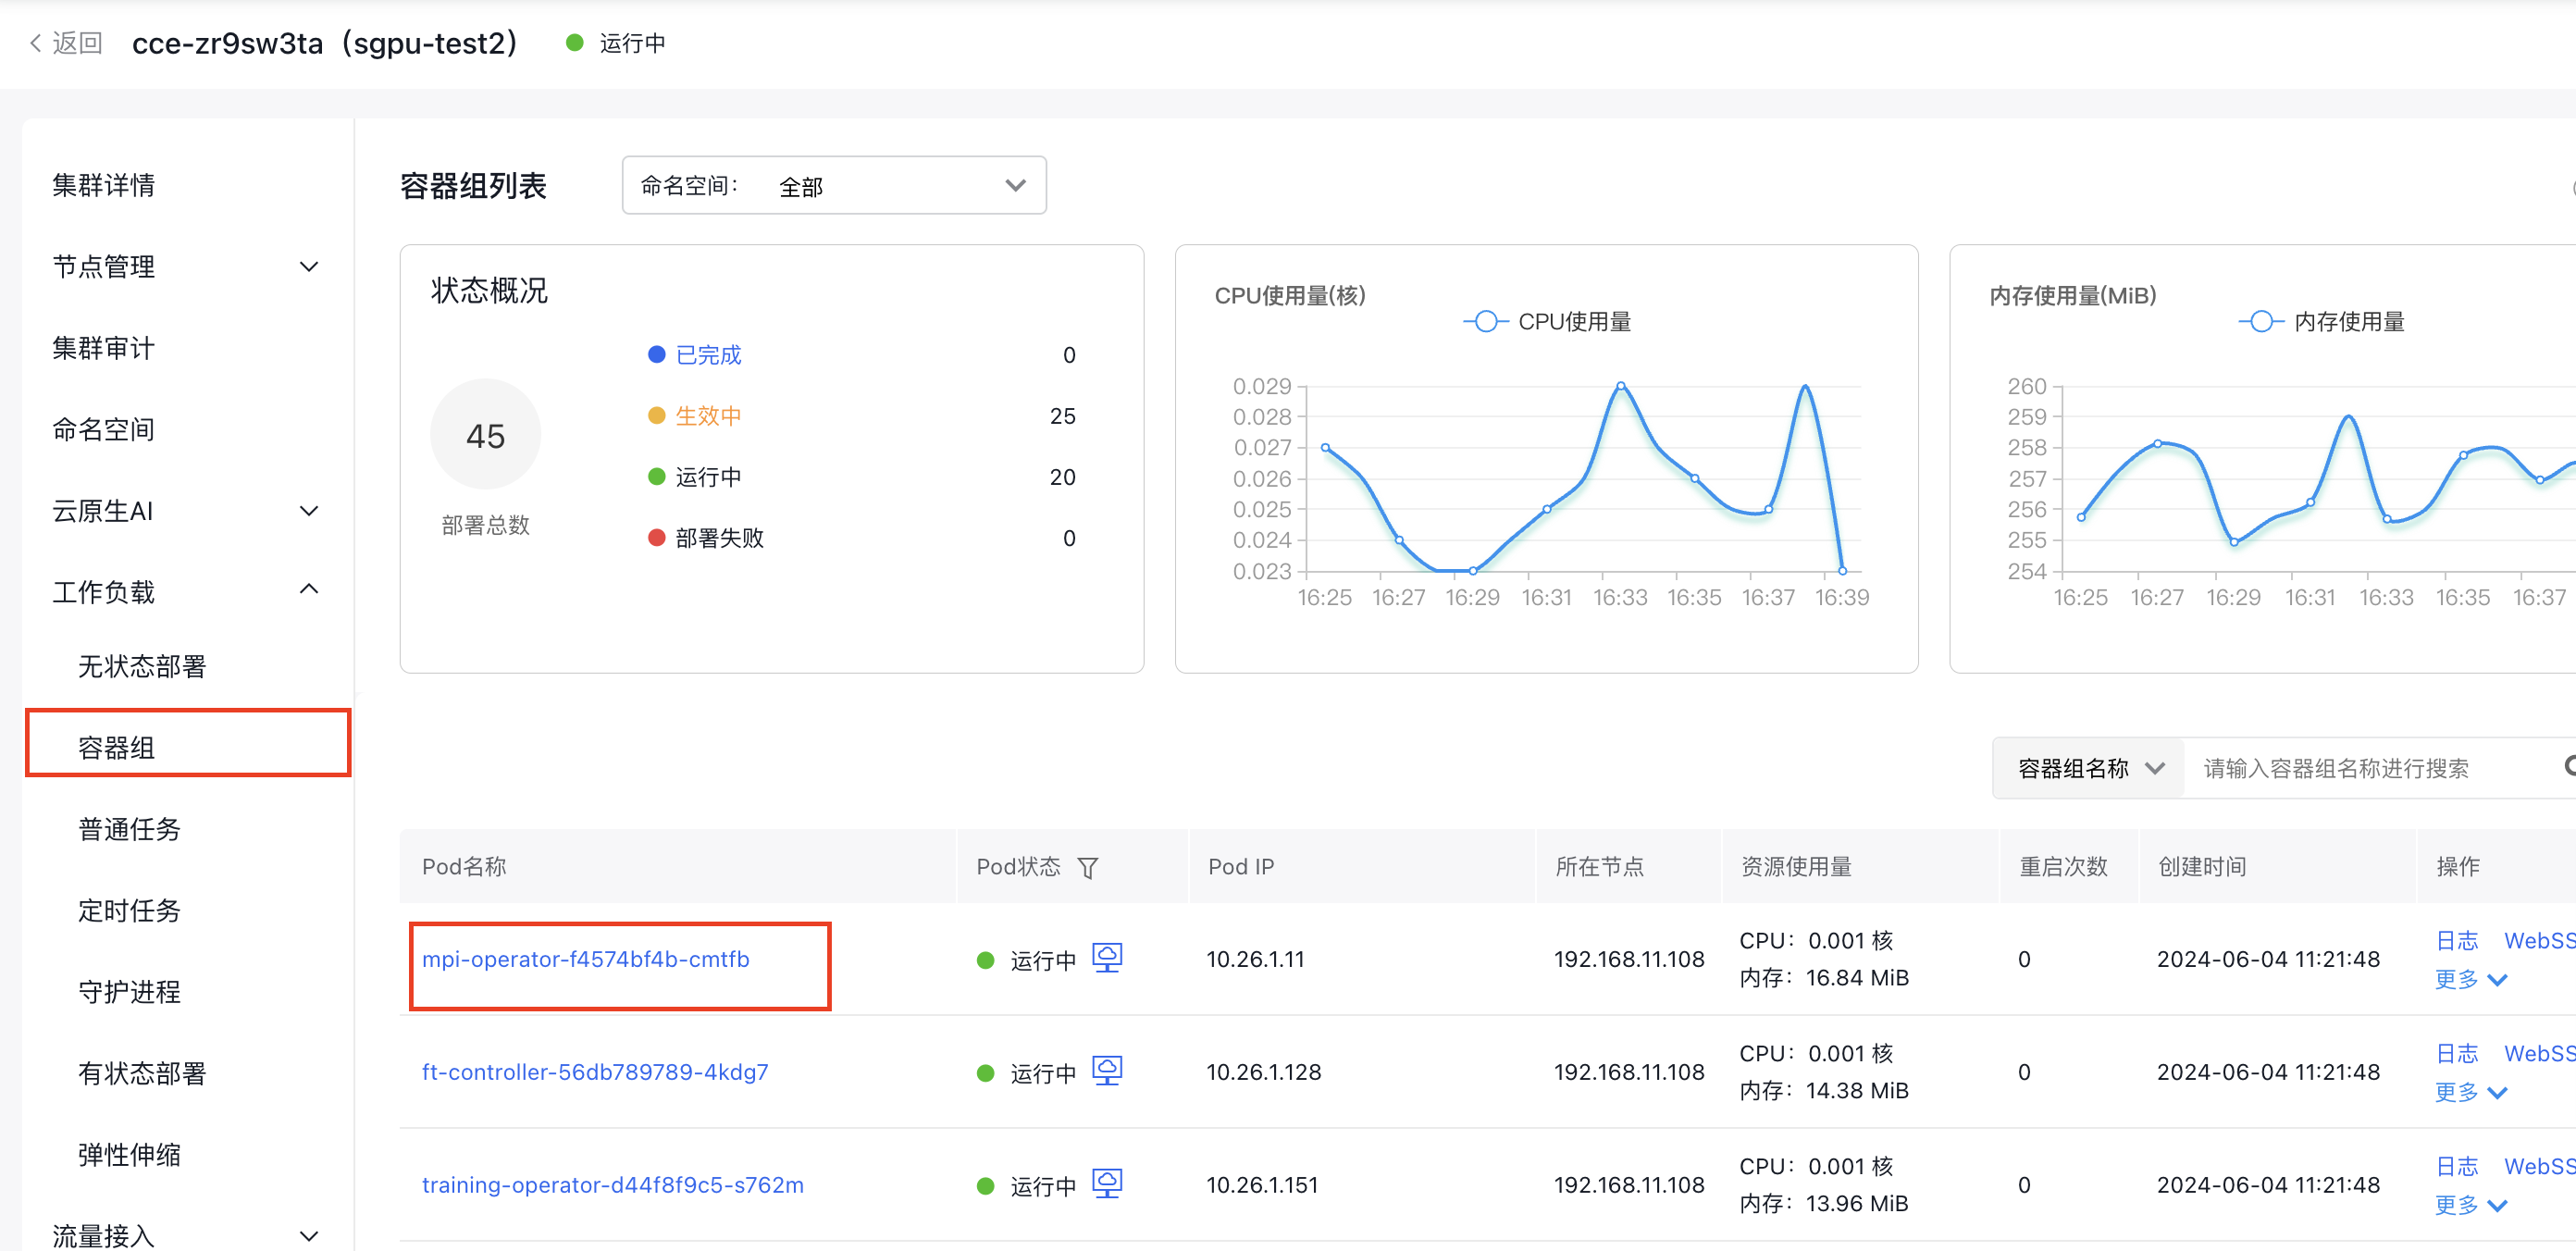
Task: Go to 集群详情 in sidebar
Action: 103,185
